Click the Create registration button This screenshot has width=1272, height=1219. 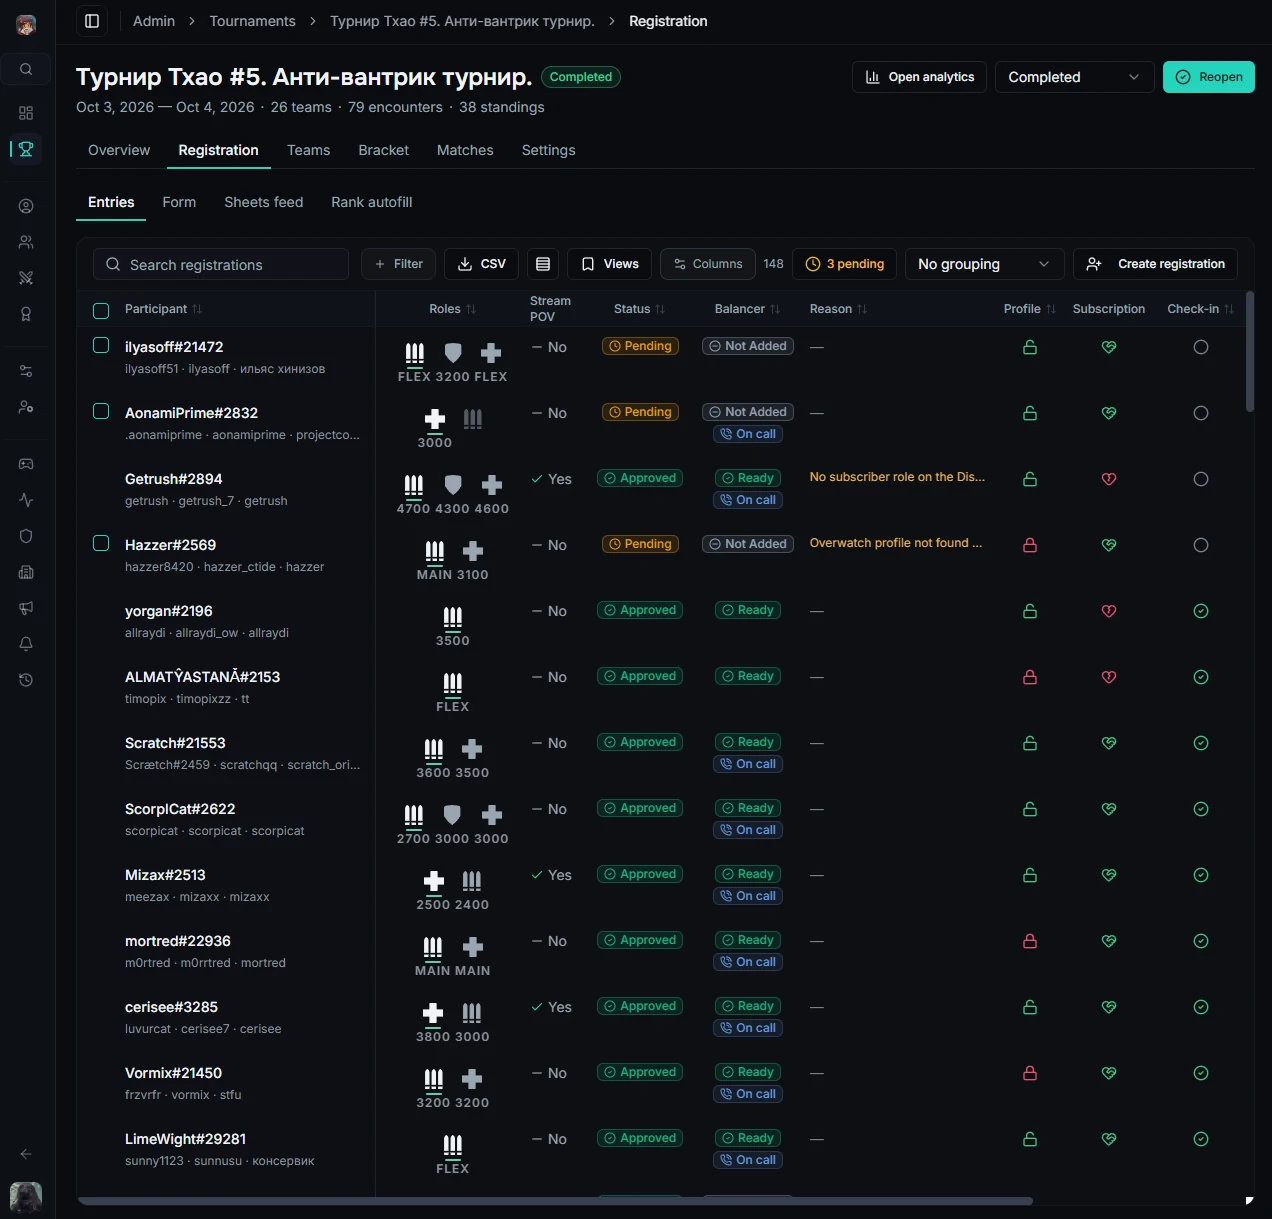tap(1156, 264)
